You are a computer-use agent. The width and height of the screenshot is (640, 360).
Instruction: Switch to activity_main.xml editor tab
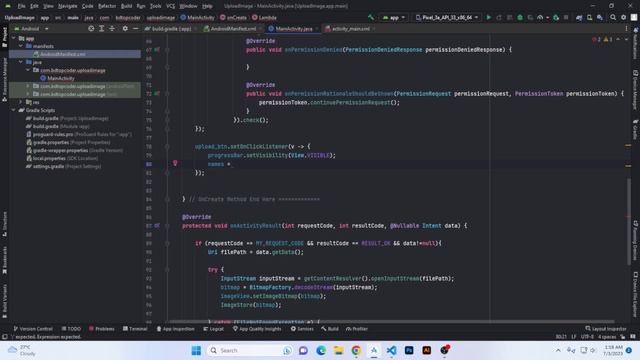pyautogui.click(x=350, y=29)
